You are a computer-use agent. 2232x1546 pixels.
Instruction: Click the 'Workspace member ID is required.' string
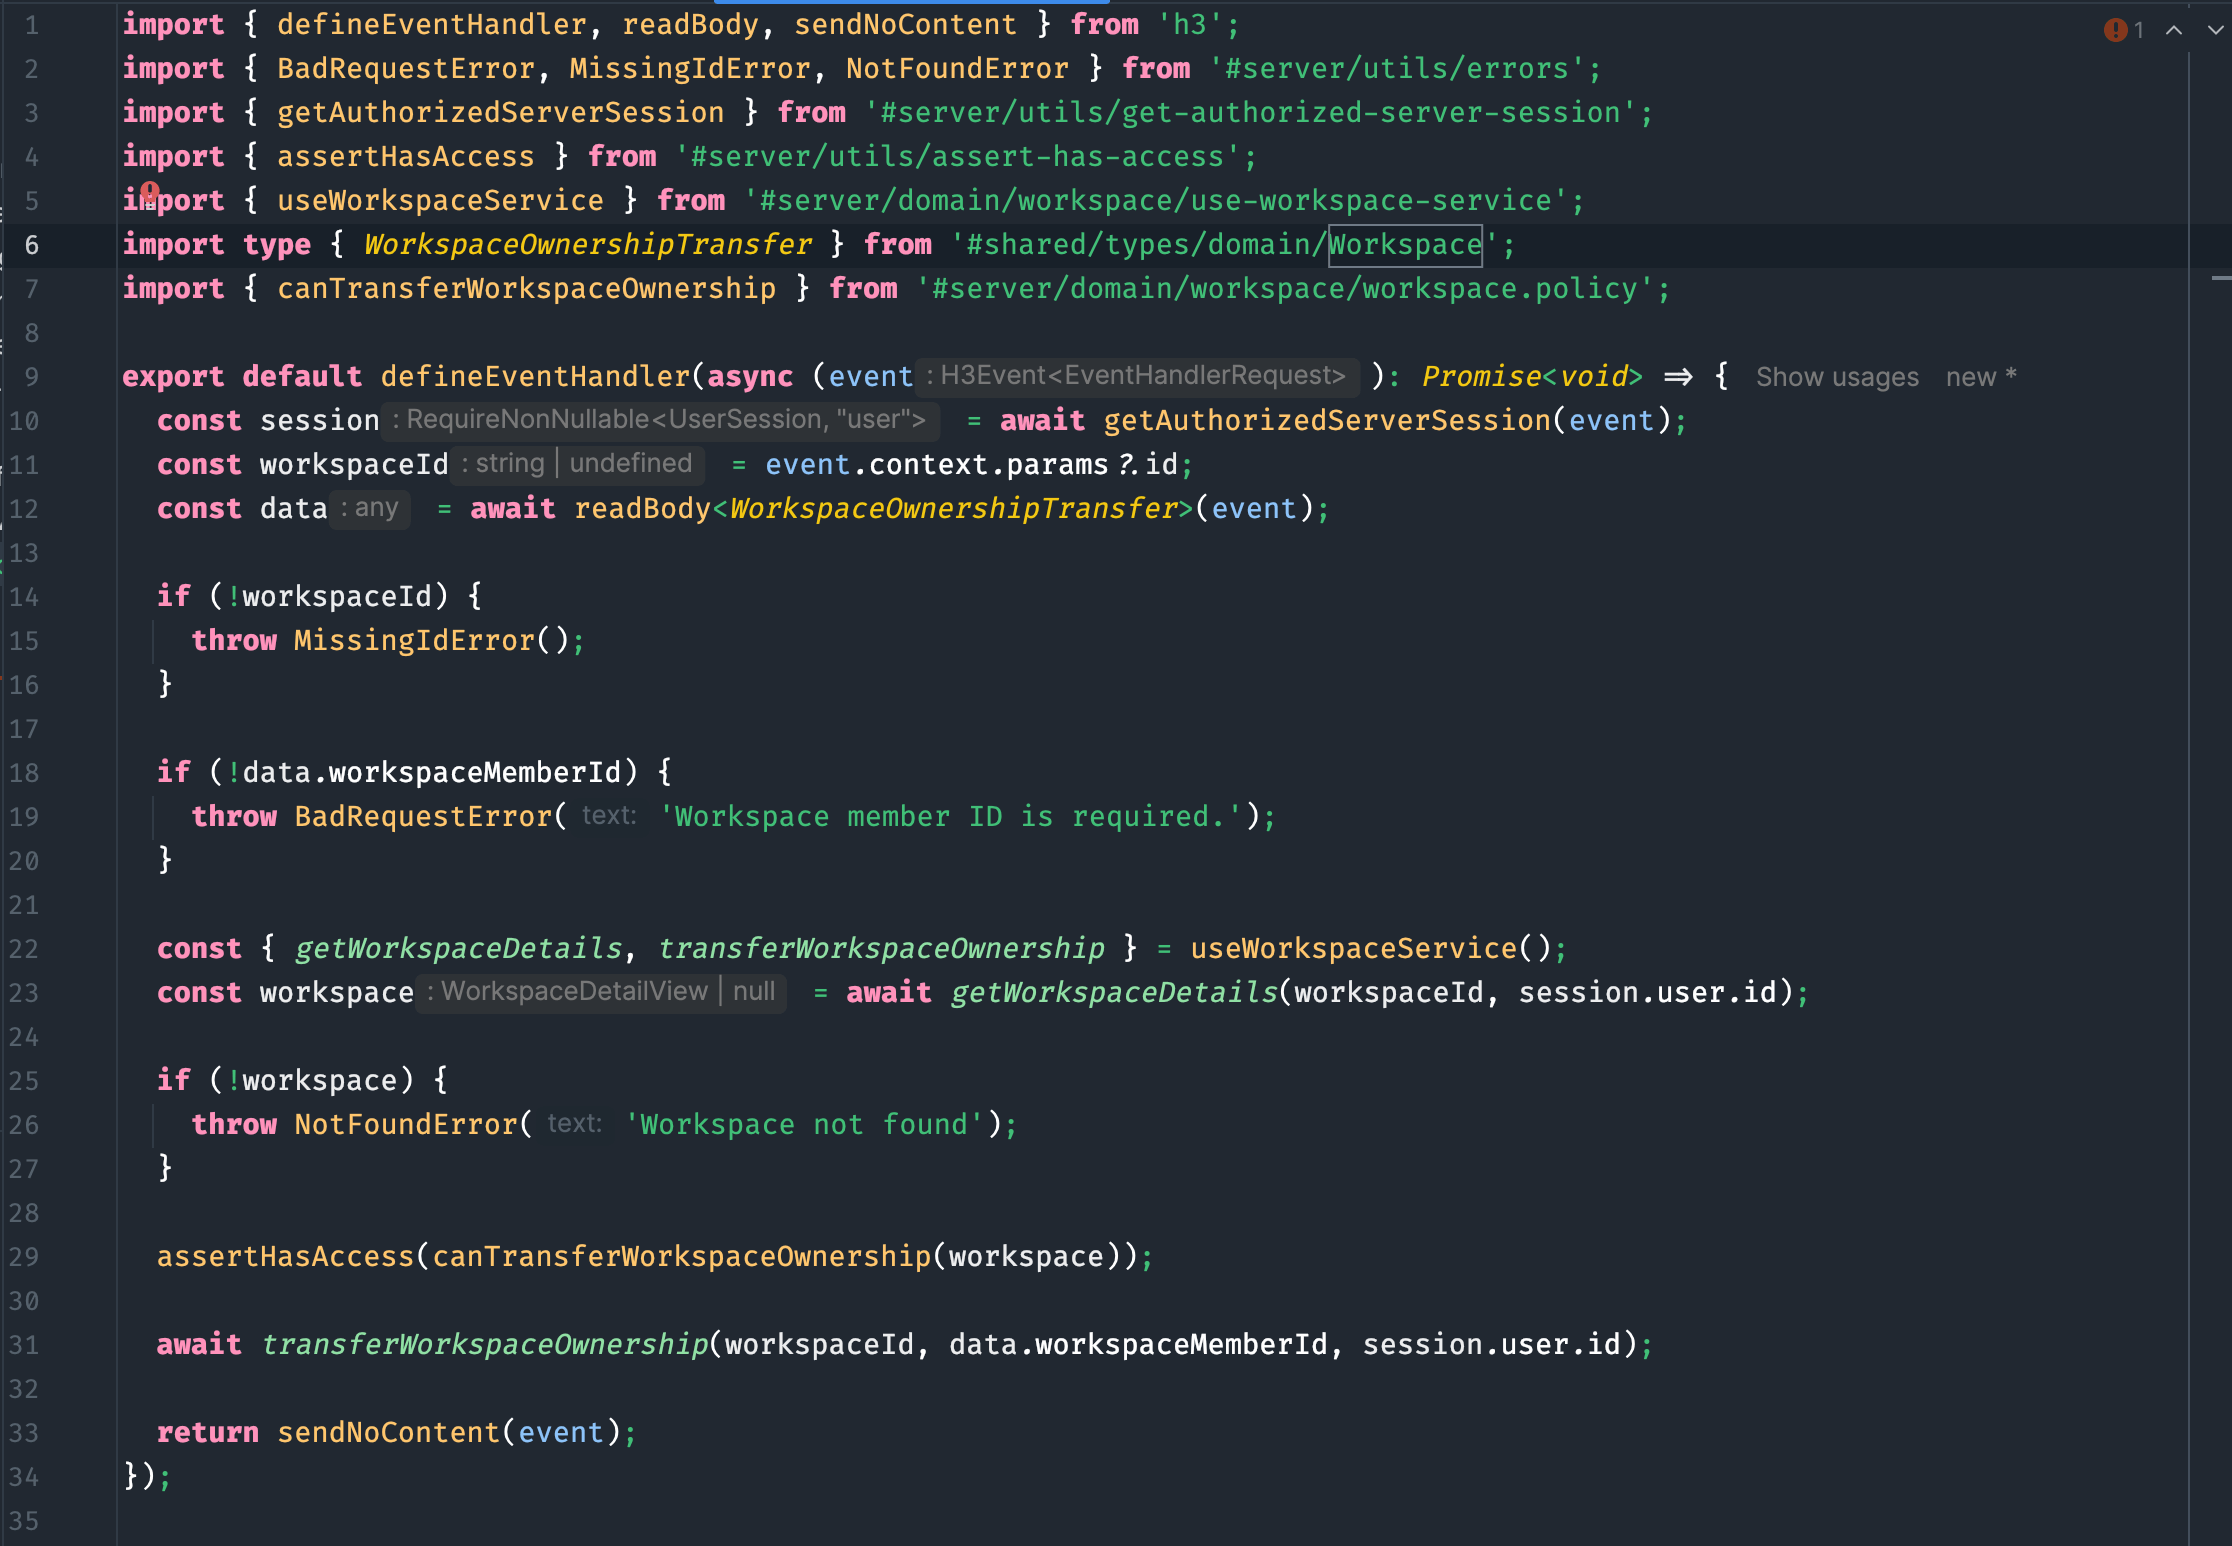pos(951,817)
